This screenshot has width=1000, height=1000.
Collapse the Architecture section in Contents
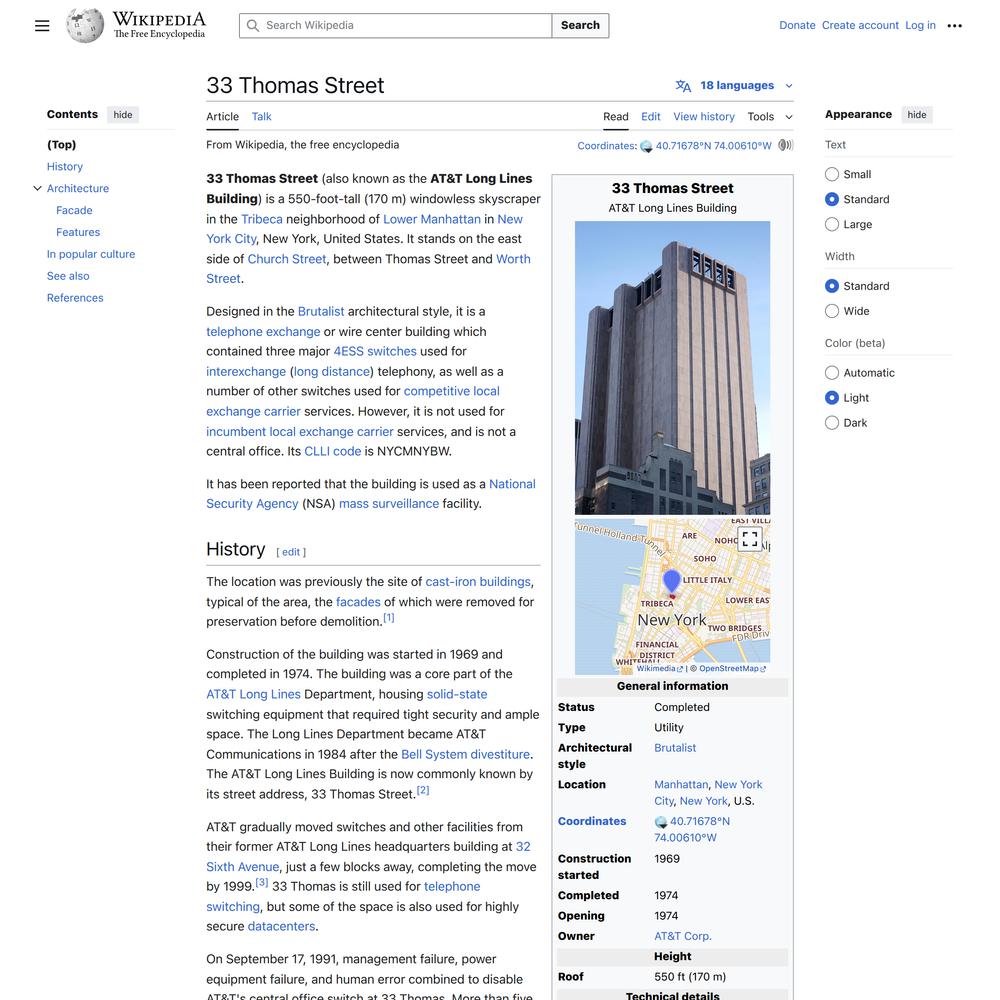point(37,188)
